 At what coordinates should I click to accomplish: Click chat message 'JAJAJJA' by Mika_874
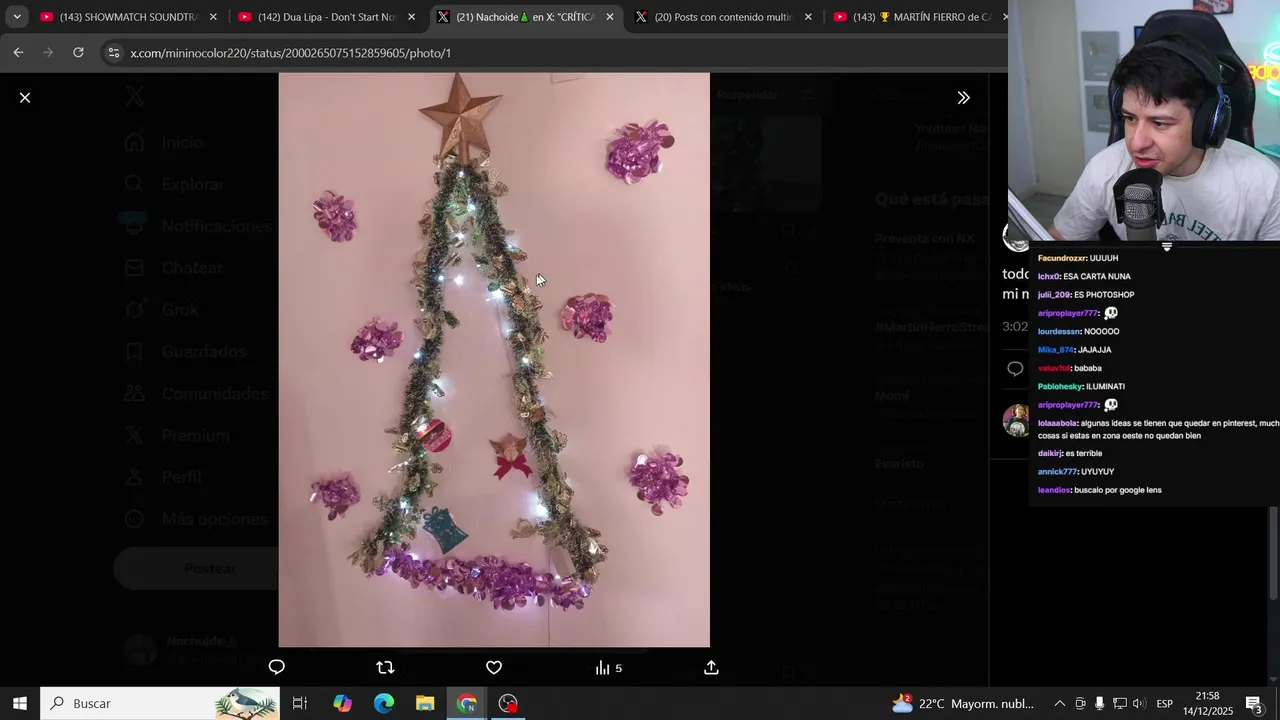tap(1095, 350)
